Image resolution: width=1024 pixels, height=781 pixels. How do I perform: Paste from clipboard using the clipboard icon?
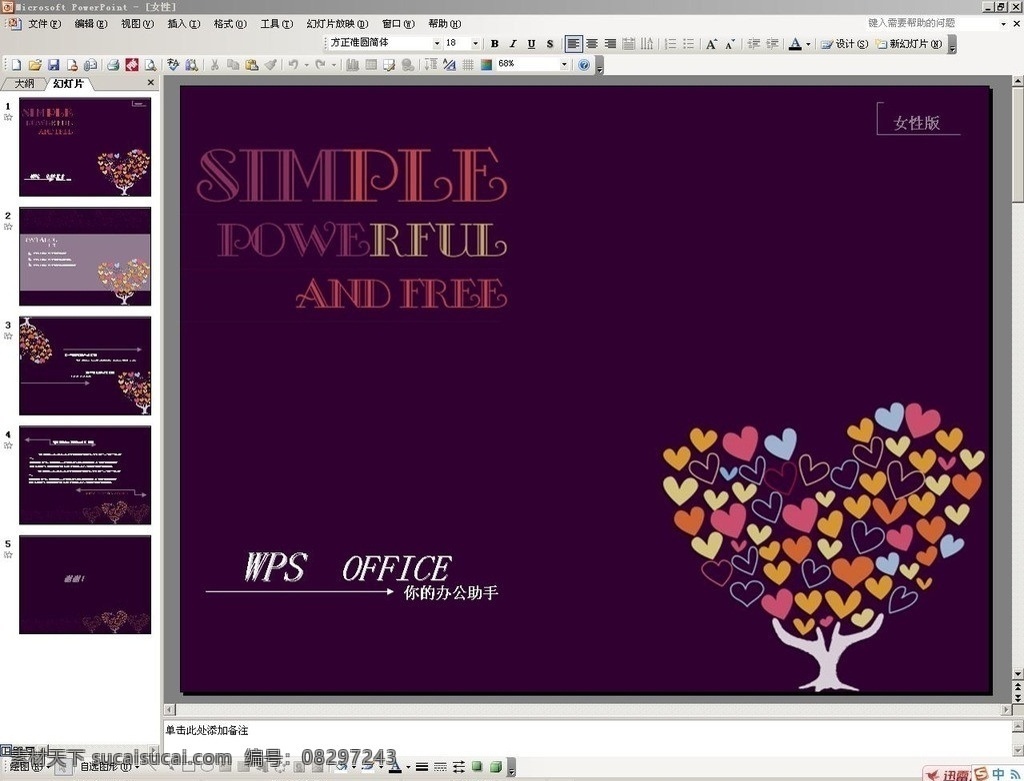(x=251, y=65)
